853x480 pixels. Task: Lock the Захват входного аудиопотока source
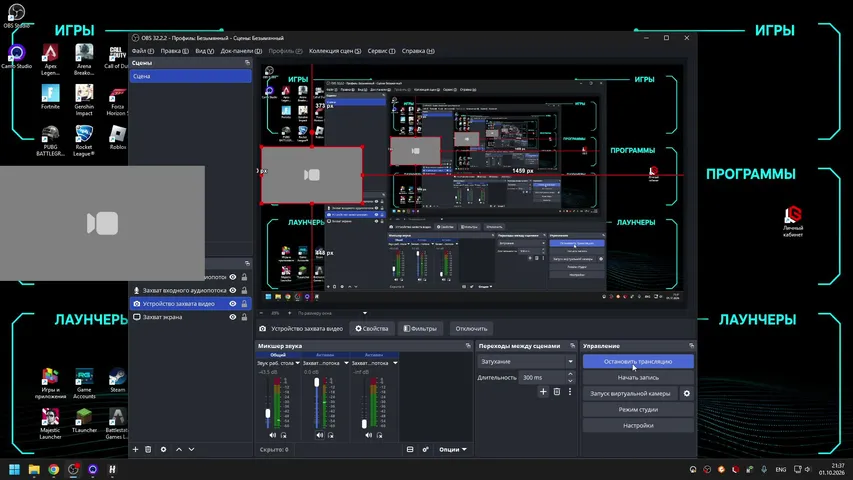244,290
